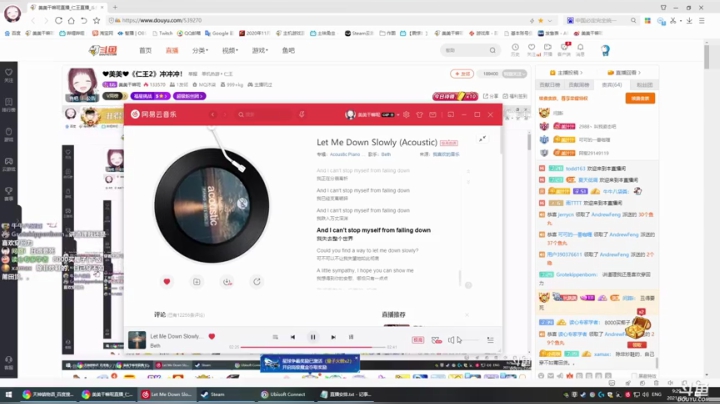Image resolution: width=720 pixels, height=404 pixels.
Task: Open a new browser tab with plus
Action: (x=115, y=7)
